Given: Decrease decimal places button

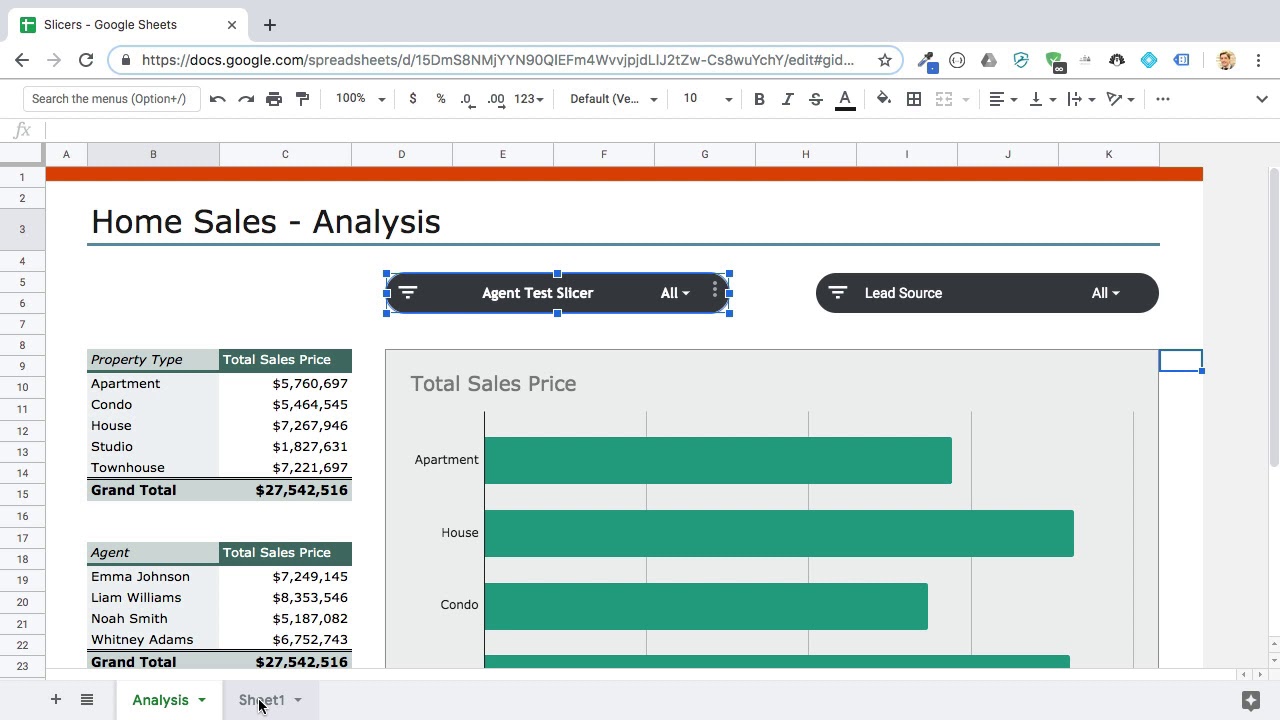Looking at the screenshot, I should [x=467, y=99].
